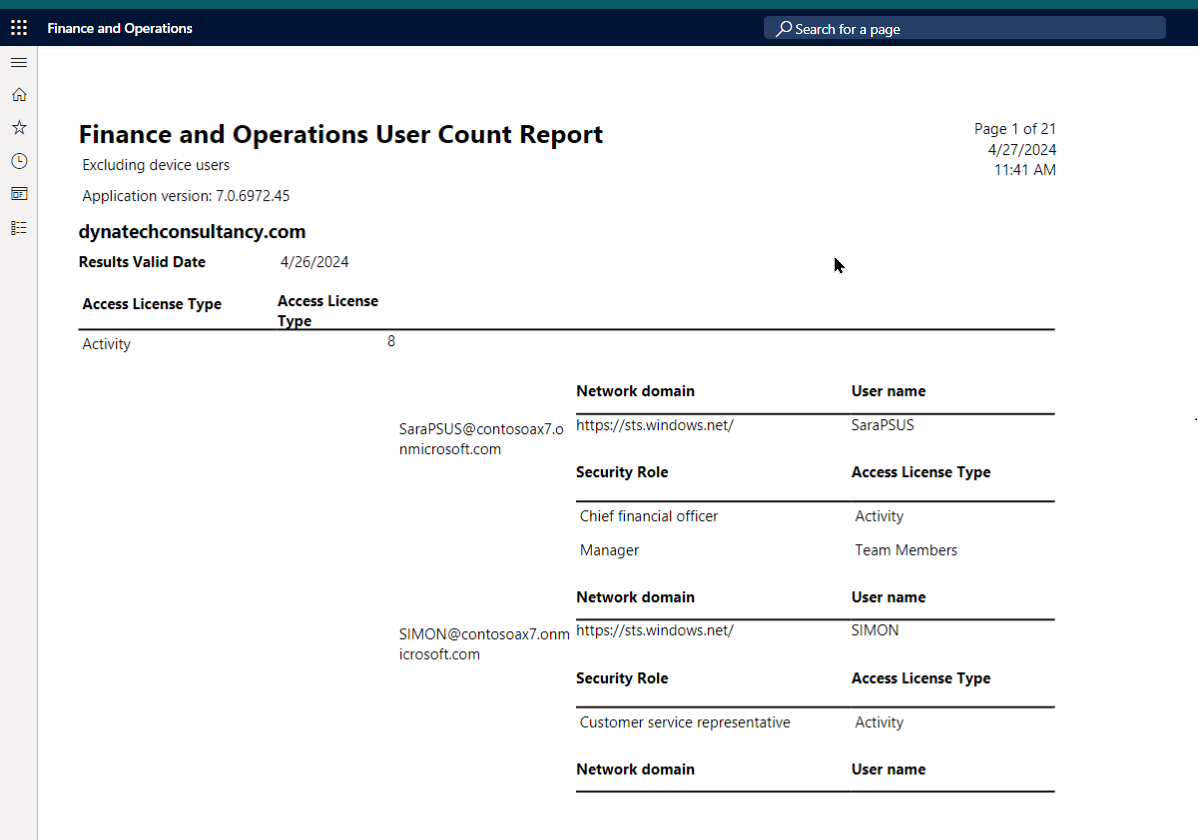Open Modules list icon in the sidebar

pyautogui.click(x=19, y=228)
